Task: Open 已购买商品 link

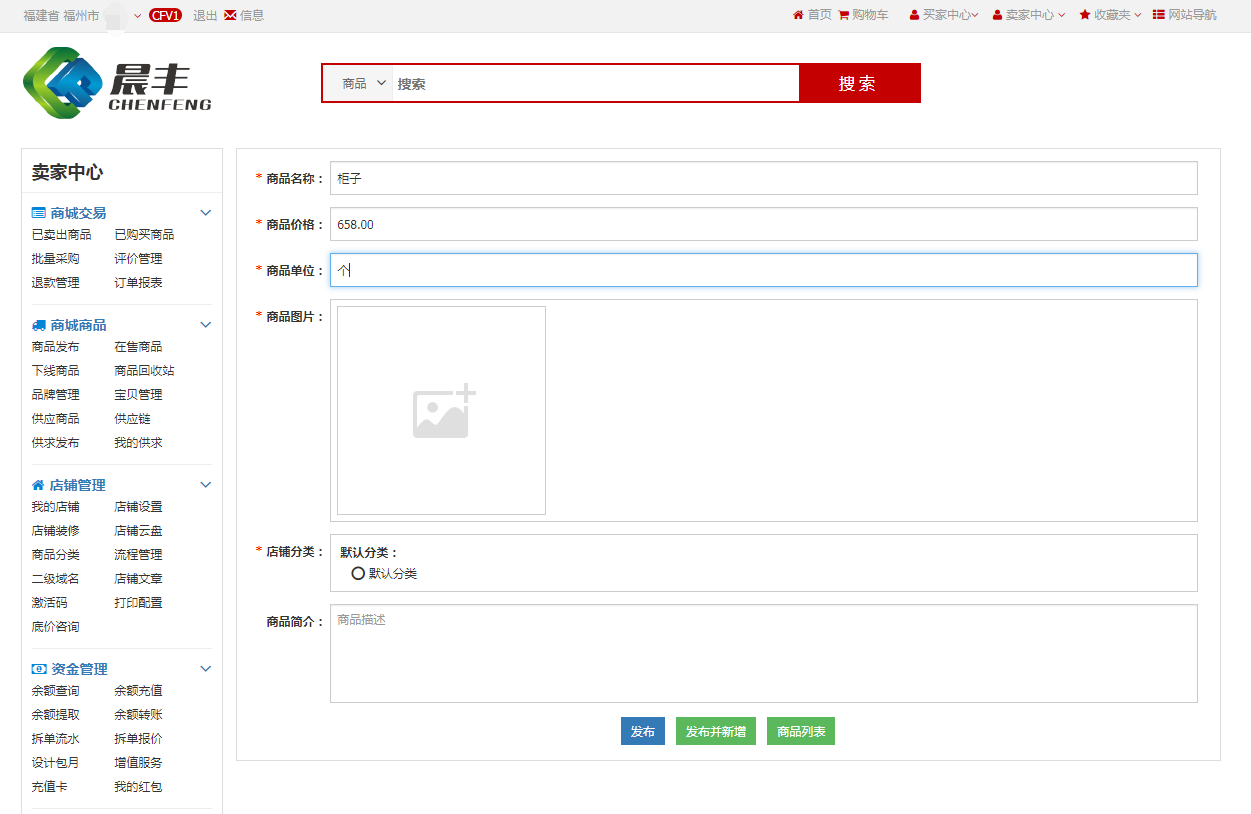Action: 144,235
